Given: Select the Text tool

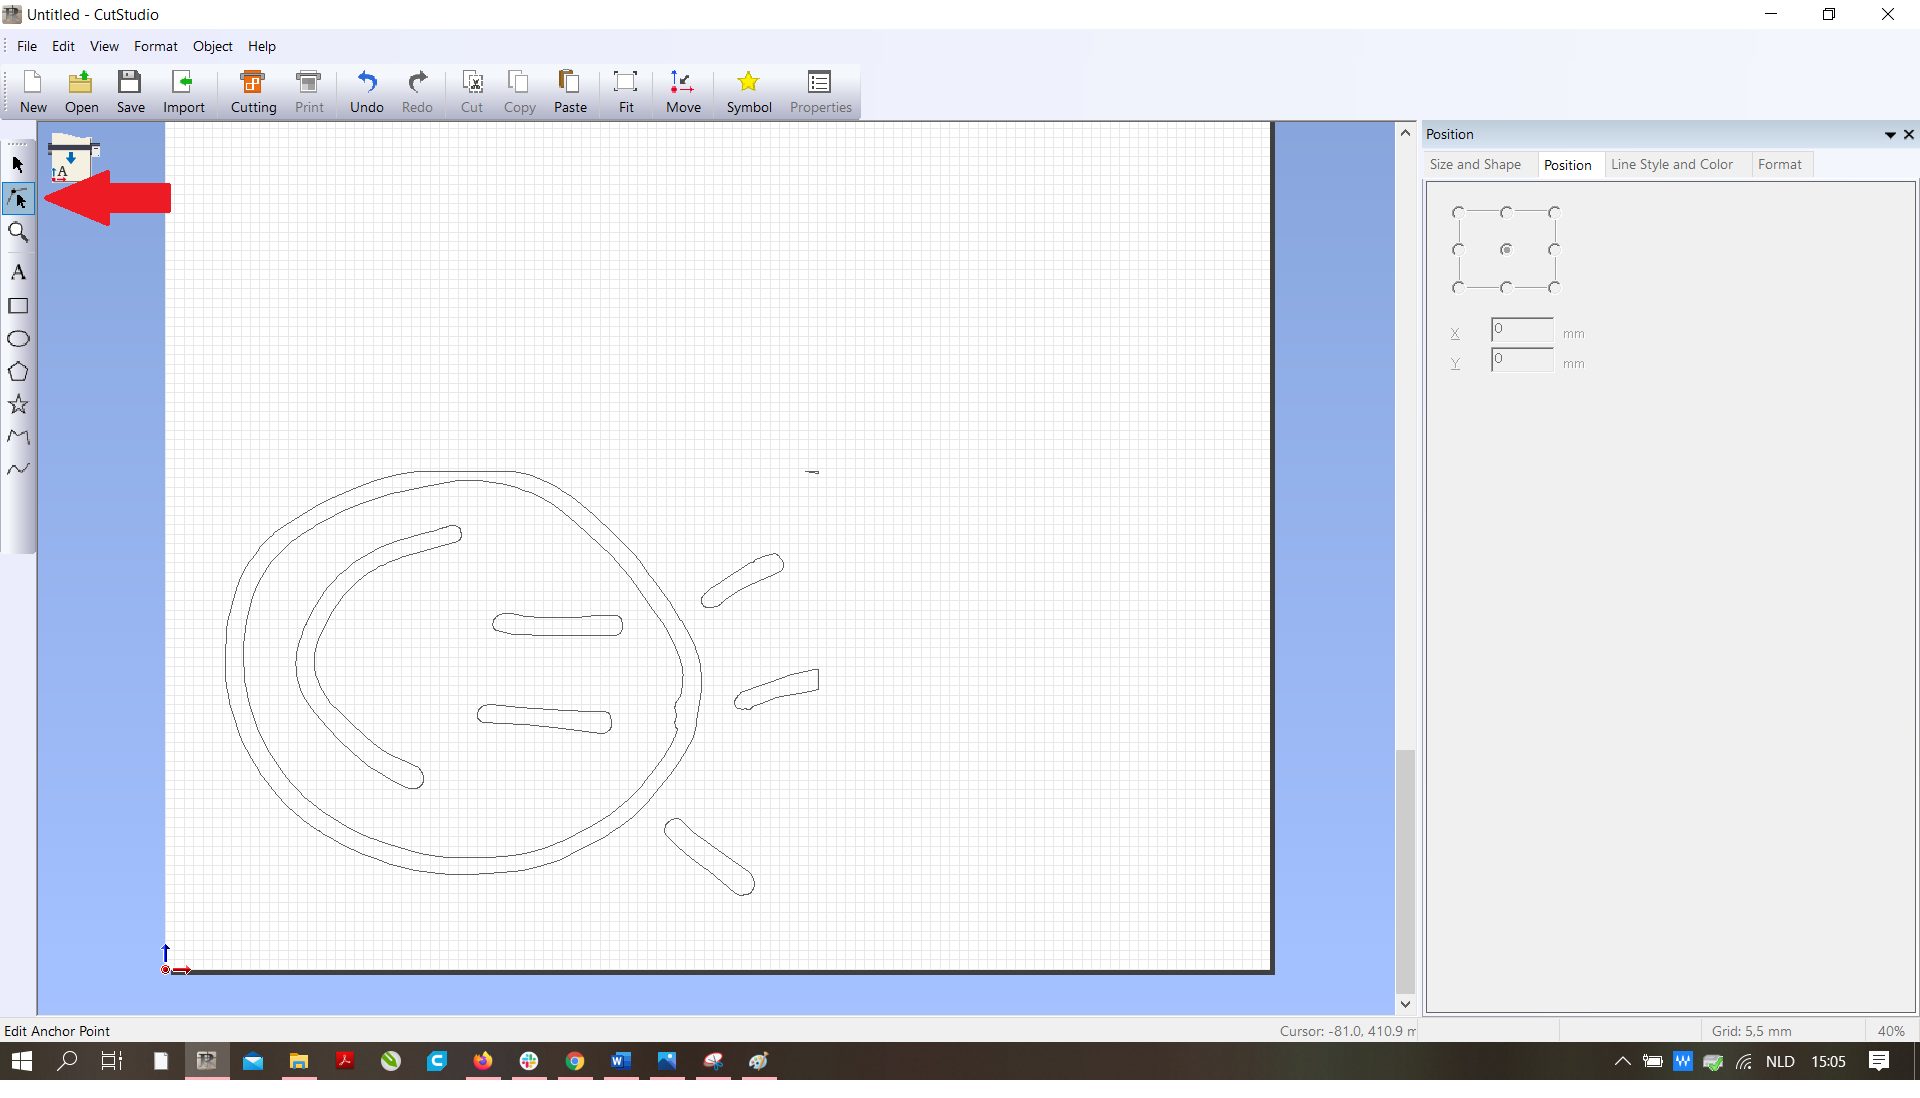Looking at the screenshot, I should (x=18, y=272).
